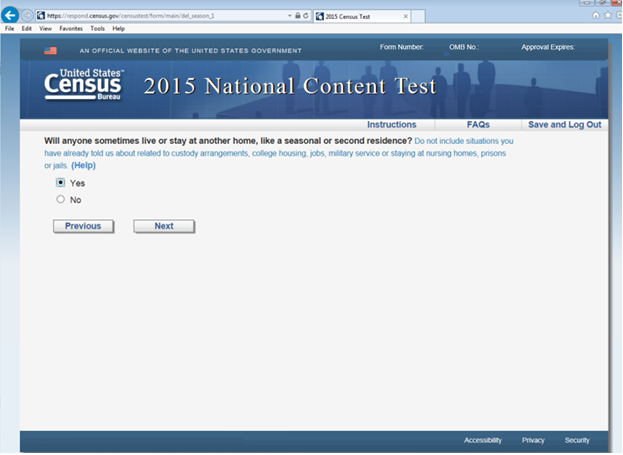Screen dimensions: 623x455
Task: Click Save and Log Out
Action: click(x=565, y=125)
